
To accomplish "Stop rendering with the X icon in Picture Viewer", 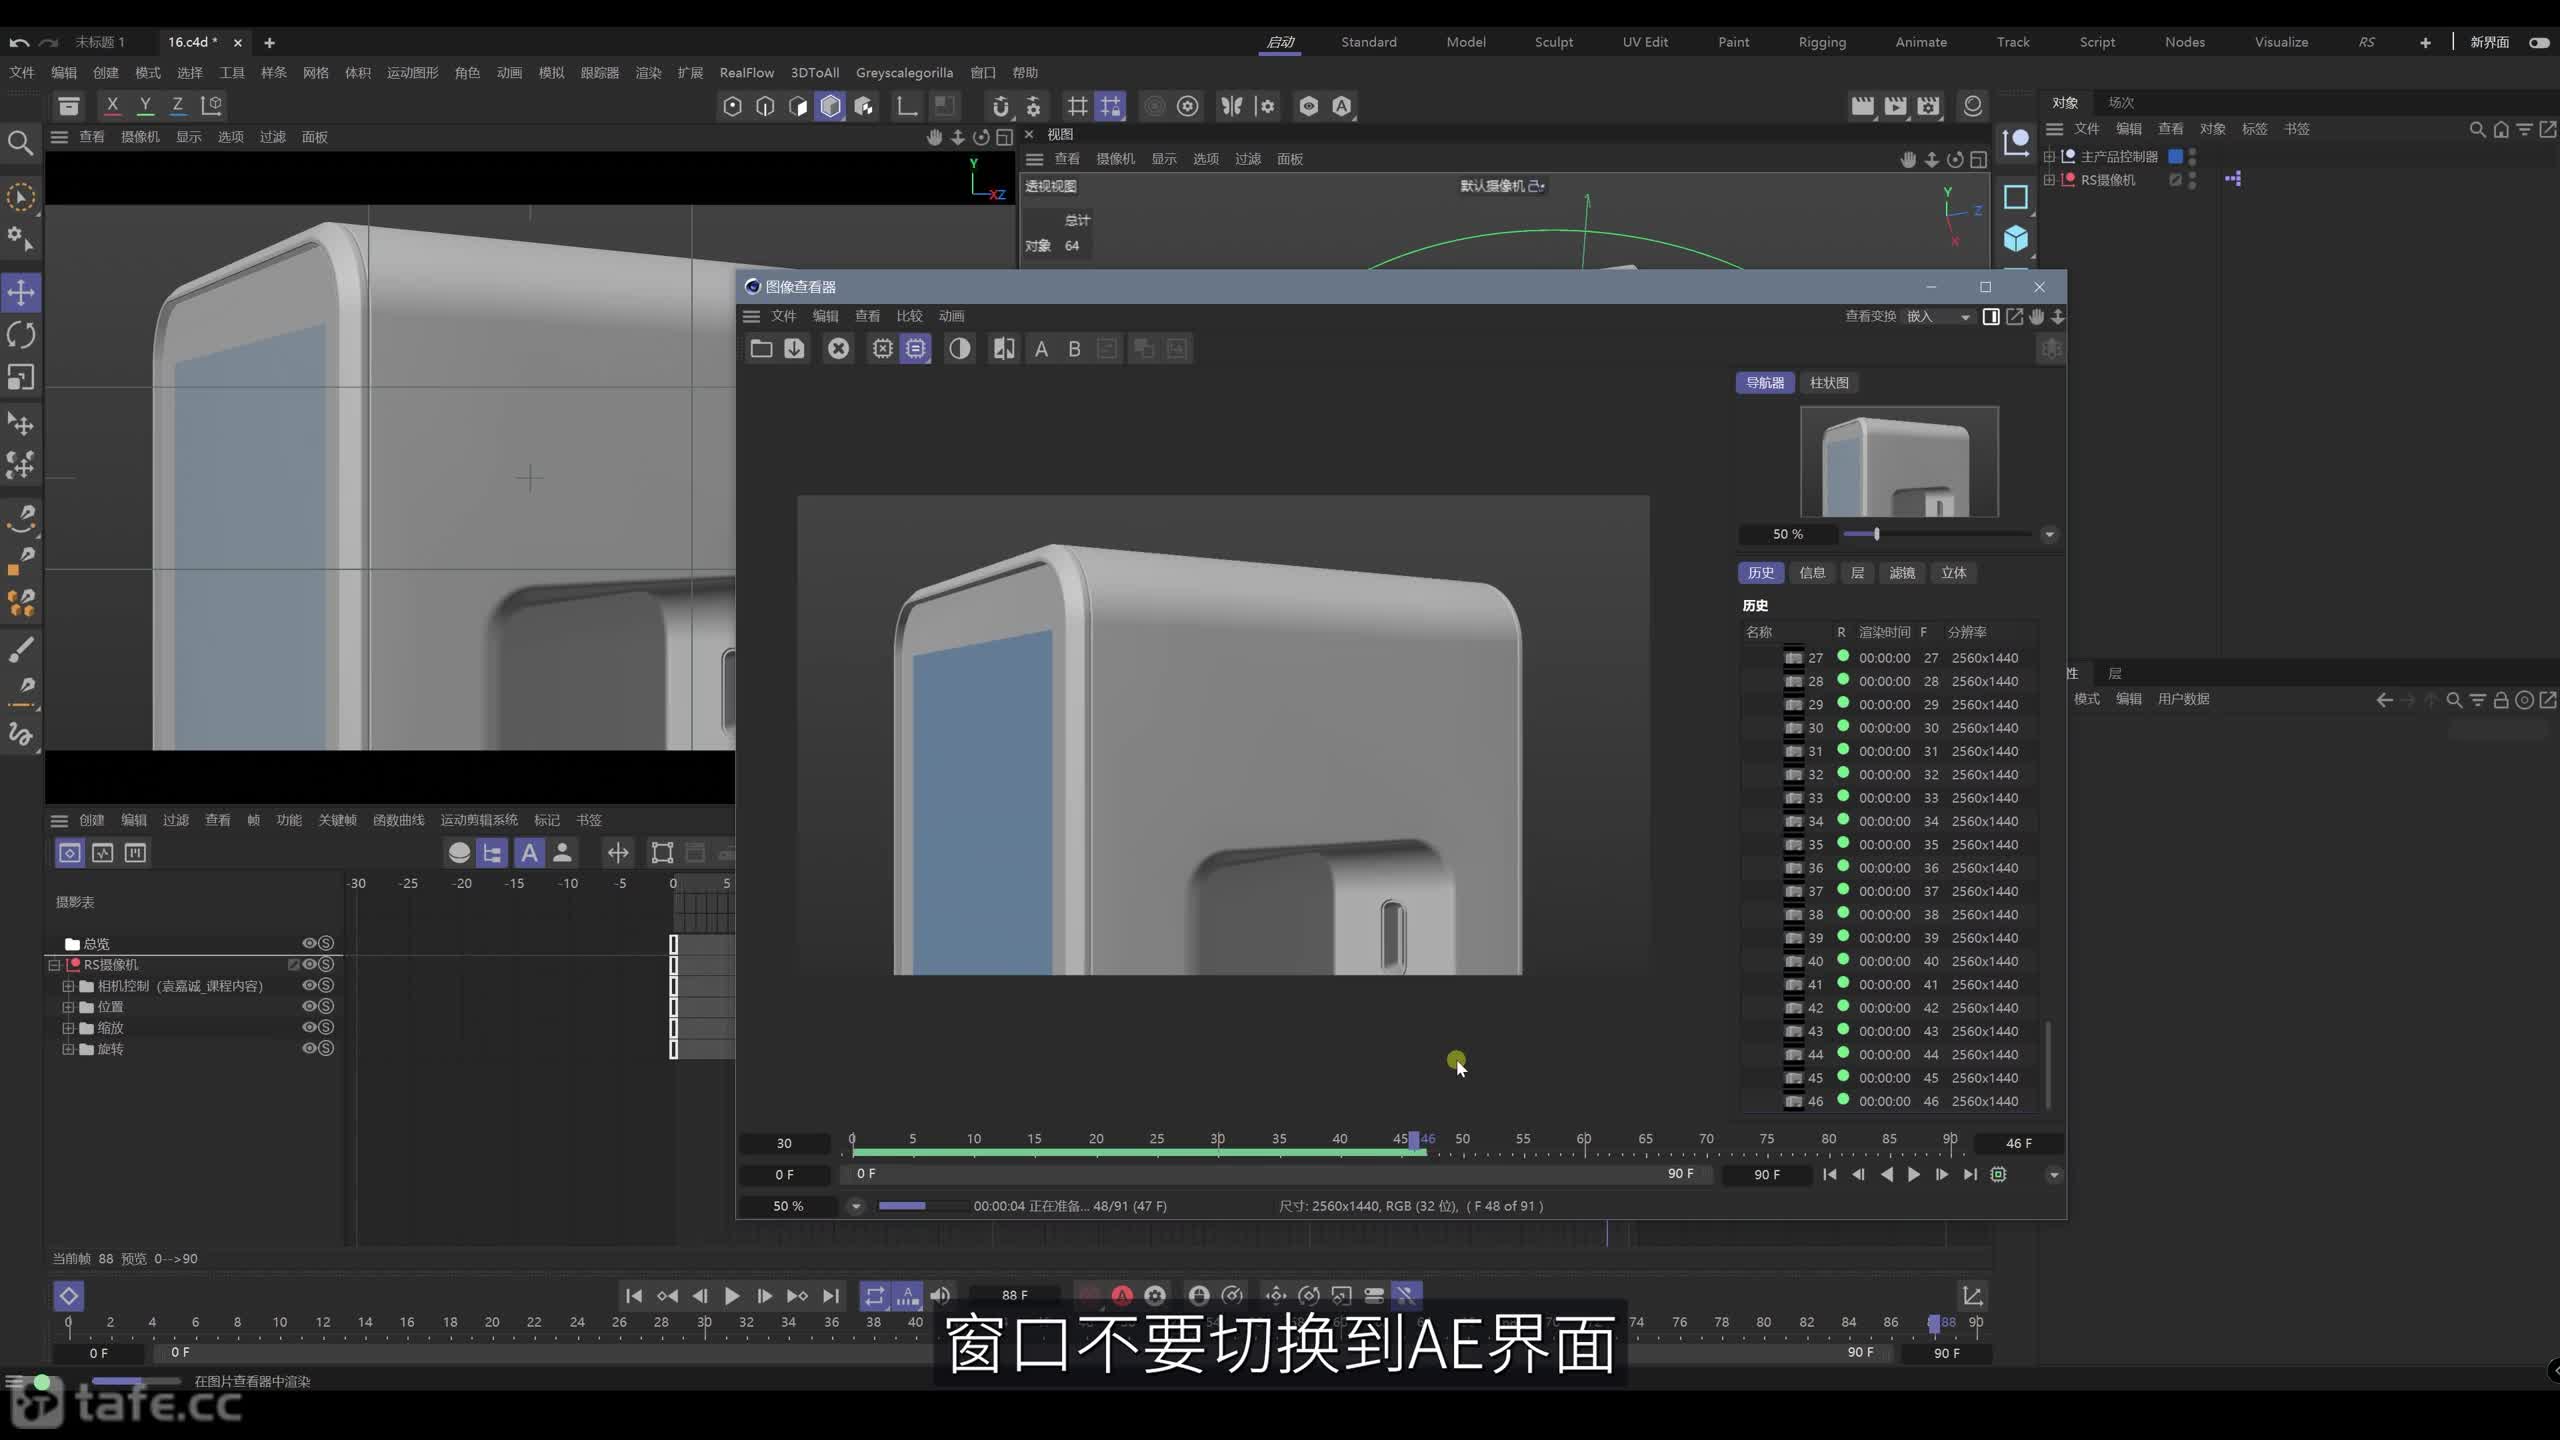I will tap(838, 349).
